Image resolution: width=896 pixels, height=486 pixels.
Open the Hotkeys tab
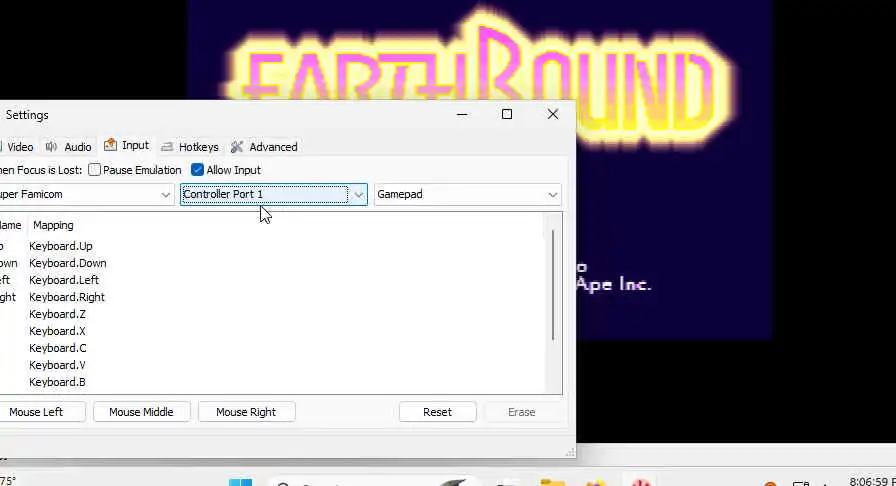click(190, 147)
